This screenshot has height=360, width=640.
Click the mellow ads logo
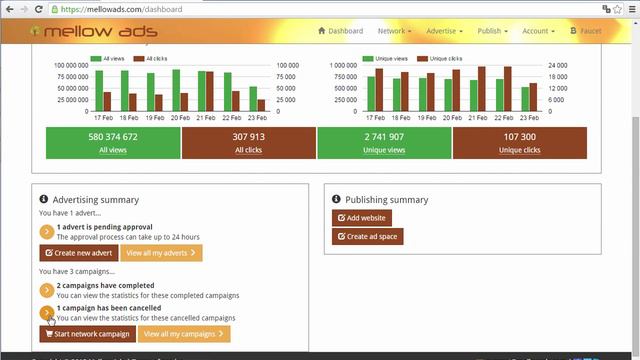[x=94, y=31]
